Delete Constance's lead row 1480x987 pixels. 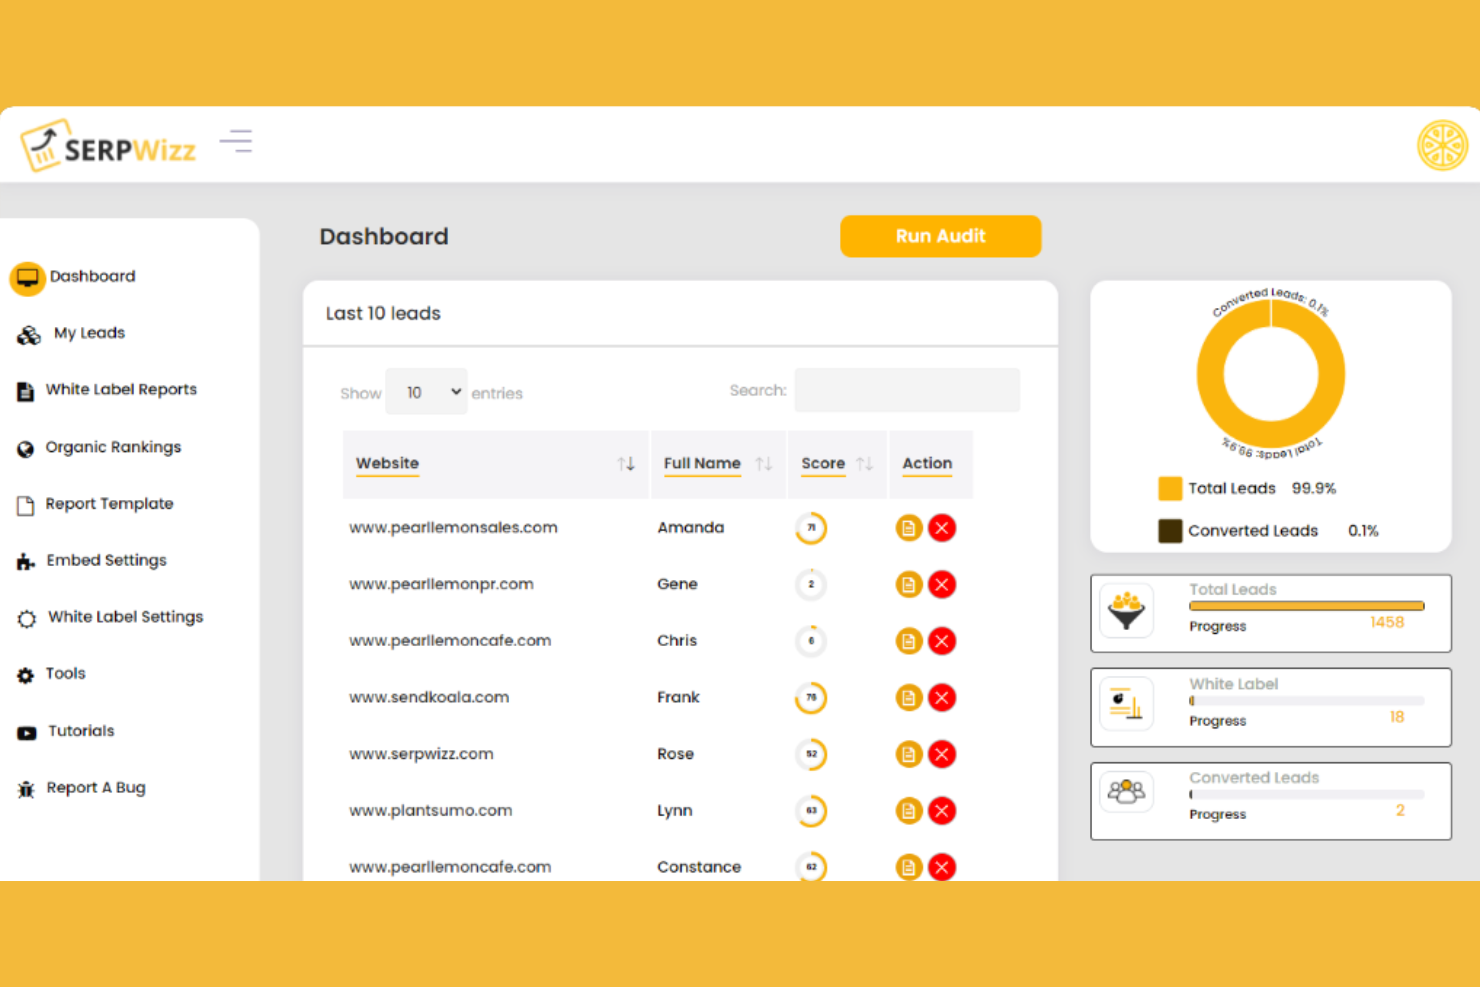[942, 867]
